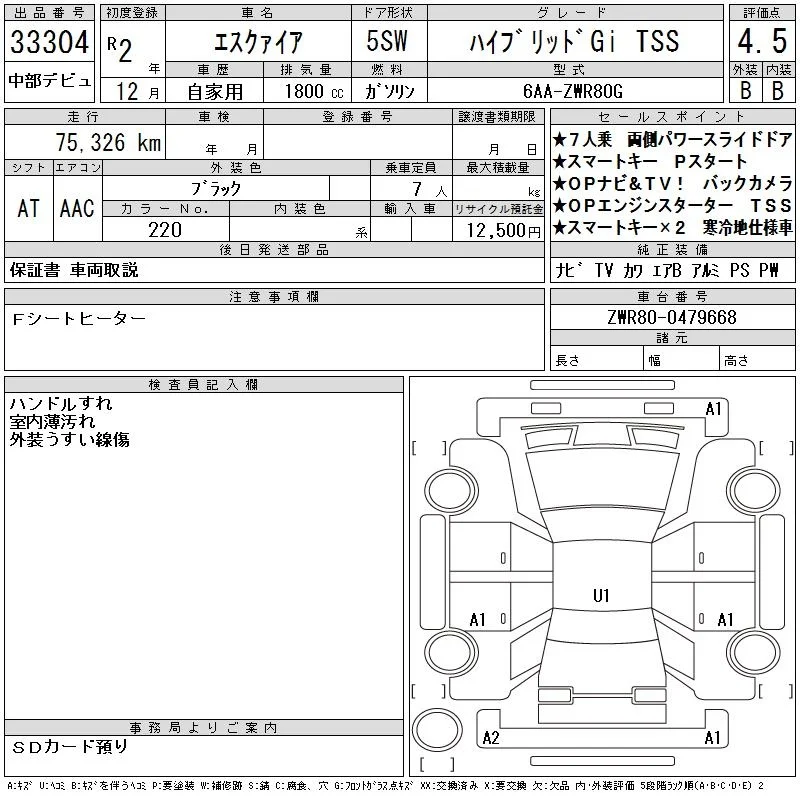Click the Fシートヒーター note text

coord(79,319)
